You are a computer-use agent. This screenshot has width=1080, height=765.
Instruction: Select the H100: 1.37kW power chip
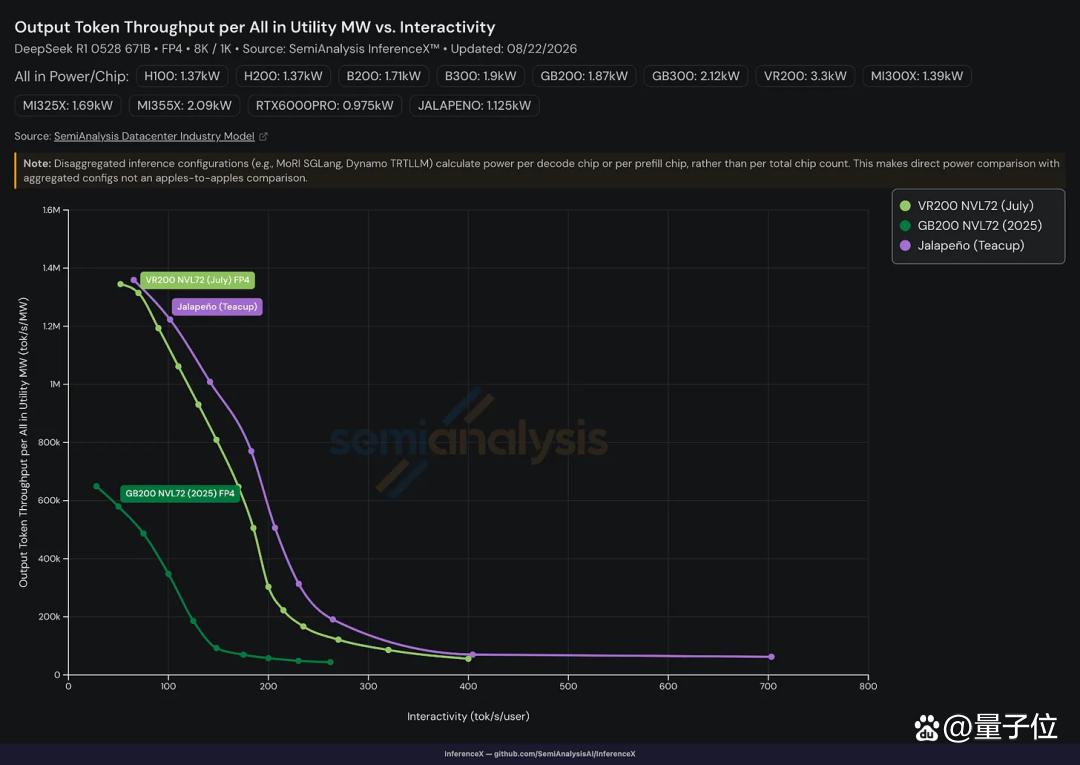[x=182, y=76]
